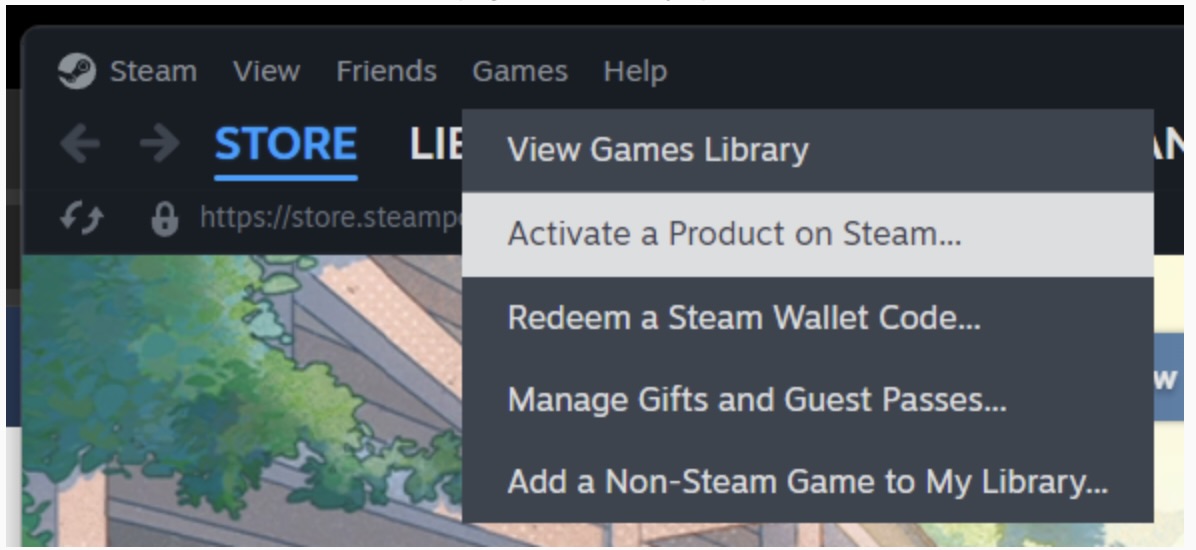Reload the store page with refresh icon
This screenshot has height=550, width=1196.
coord(82,219)
